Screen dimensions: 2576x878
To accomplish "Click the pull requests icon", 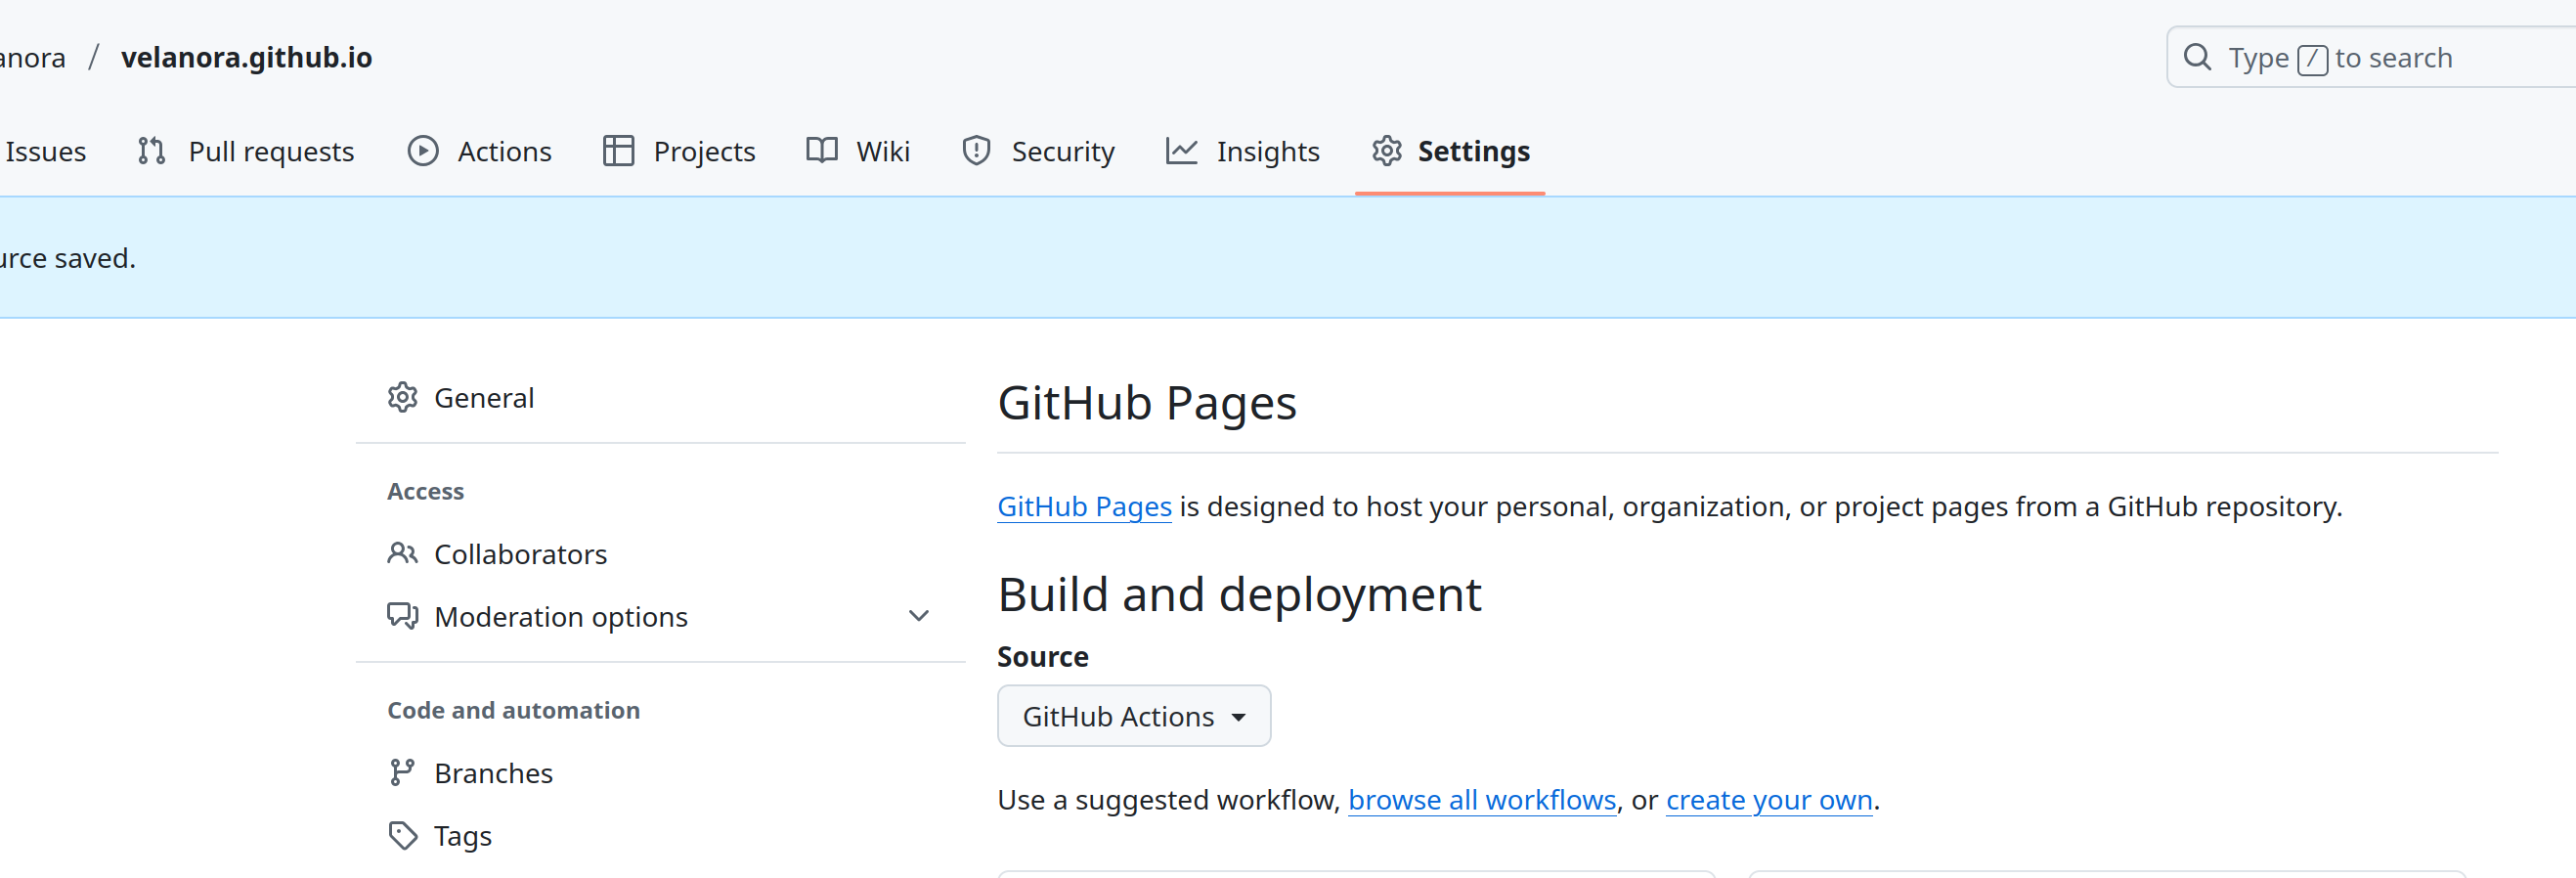I will pos(151,151).
